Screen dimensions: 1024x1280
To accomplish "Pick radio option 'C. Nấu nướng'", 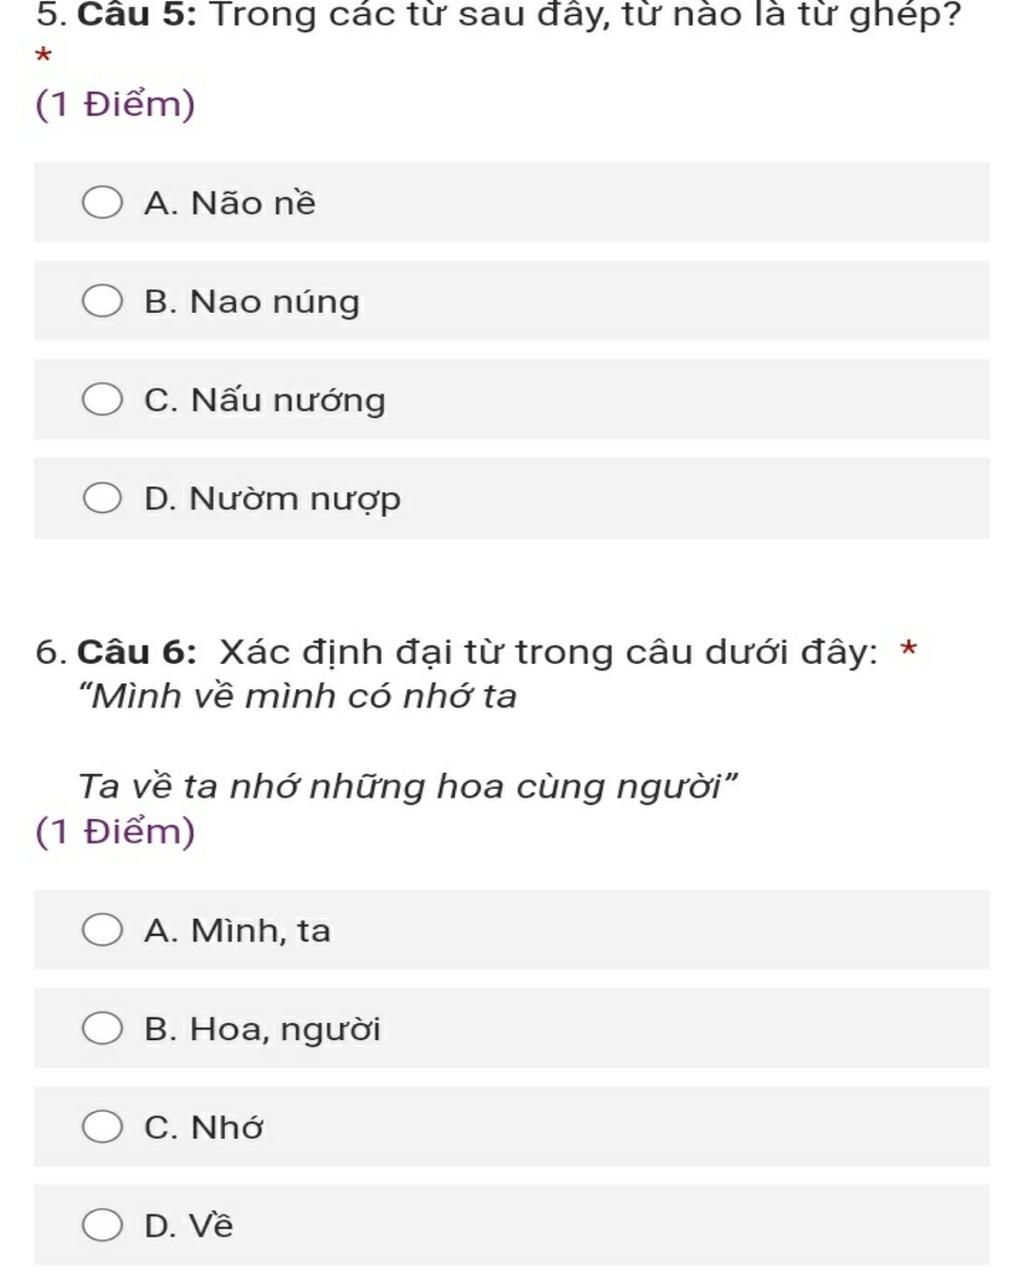I will 102,400.
